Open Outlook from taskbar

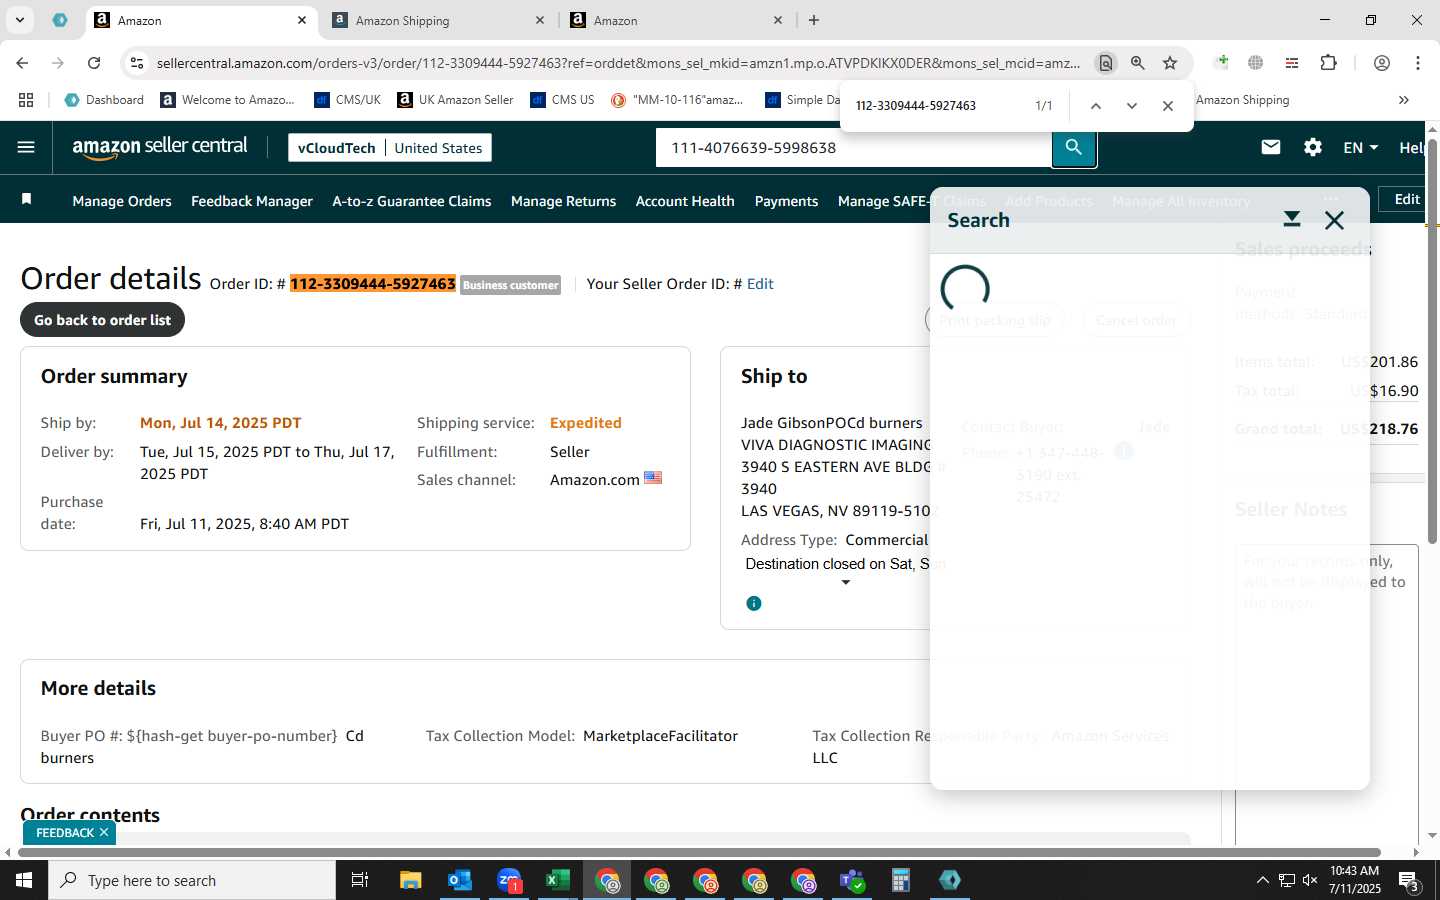(x=460, y=880)
